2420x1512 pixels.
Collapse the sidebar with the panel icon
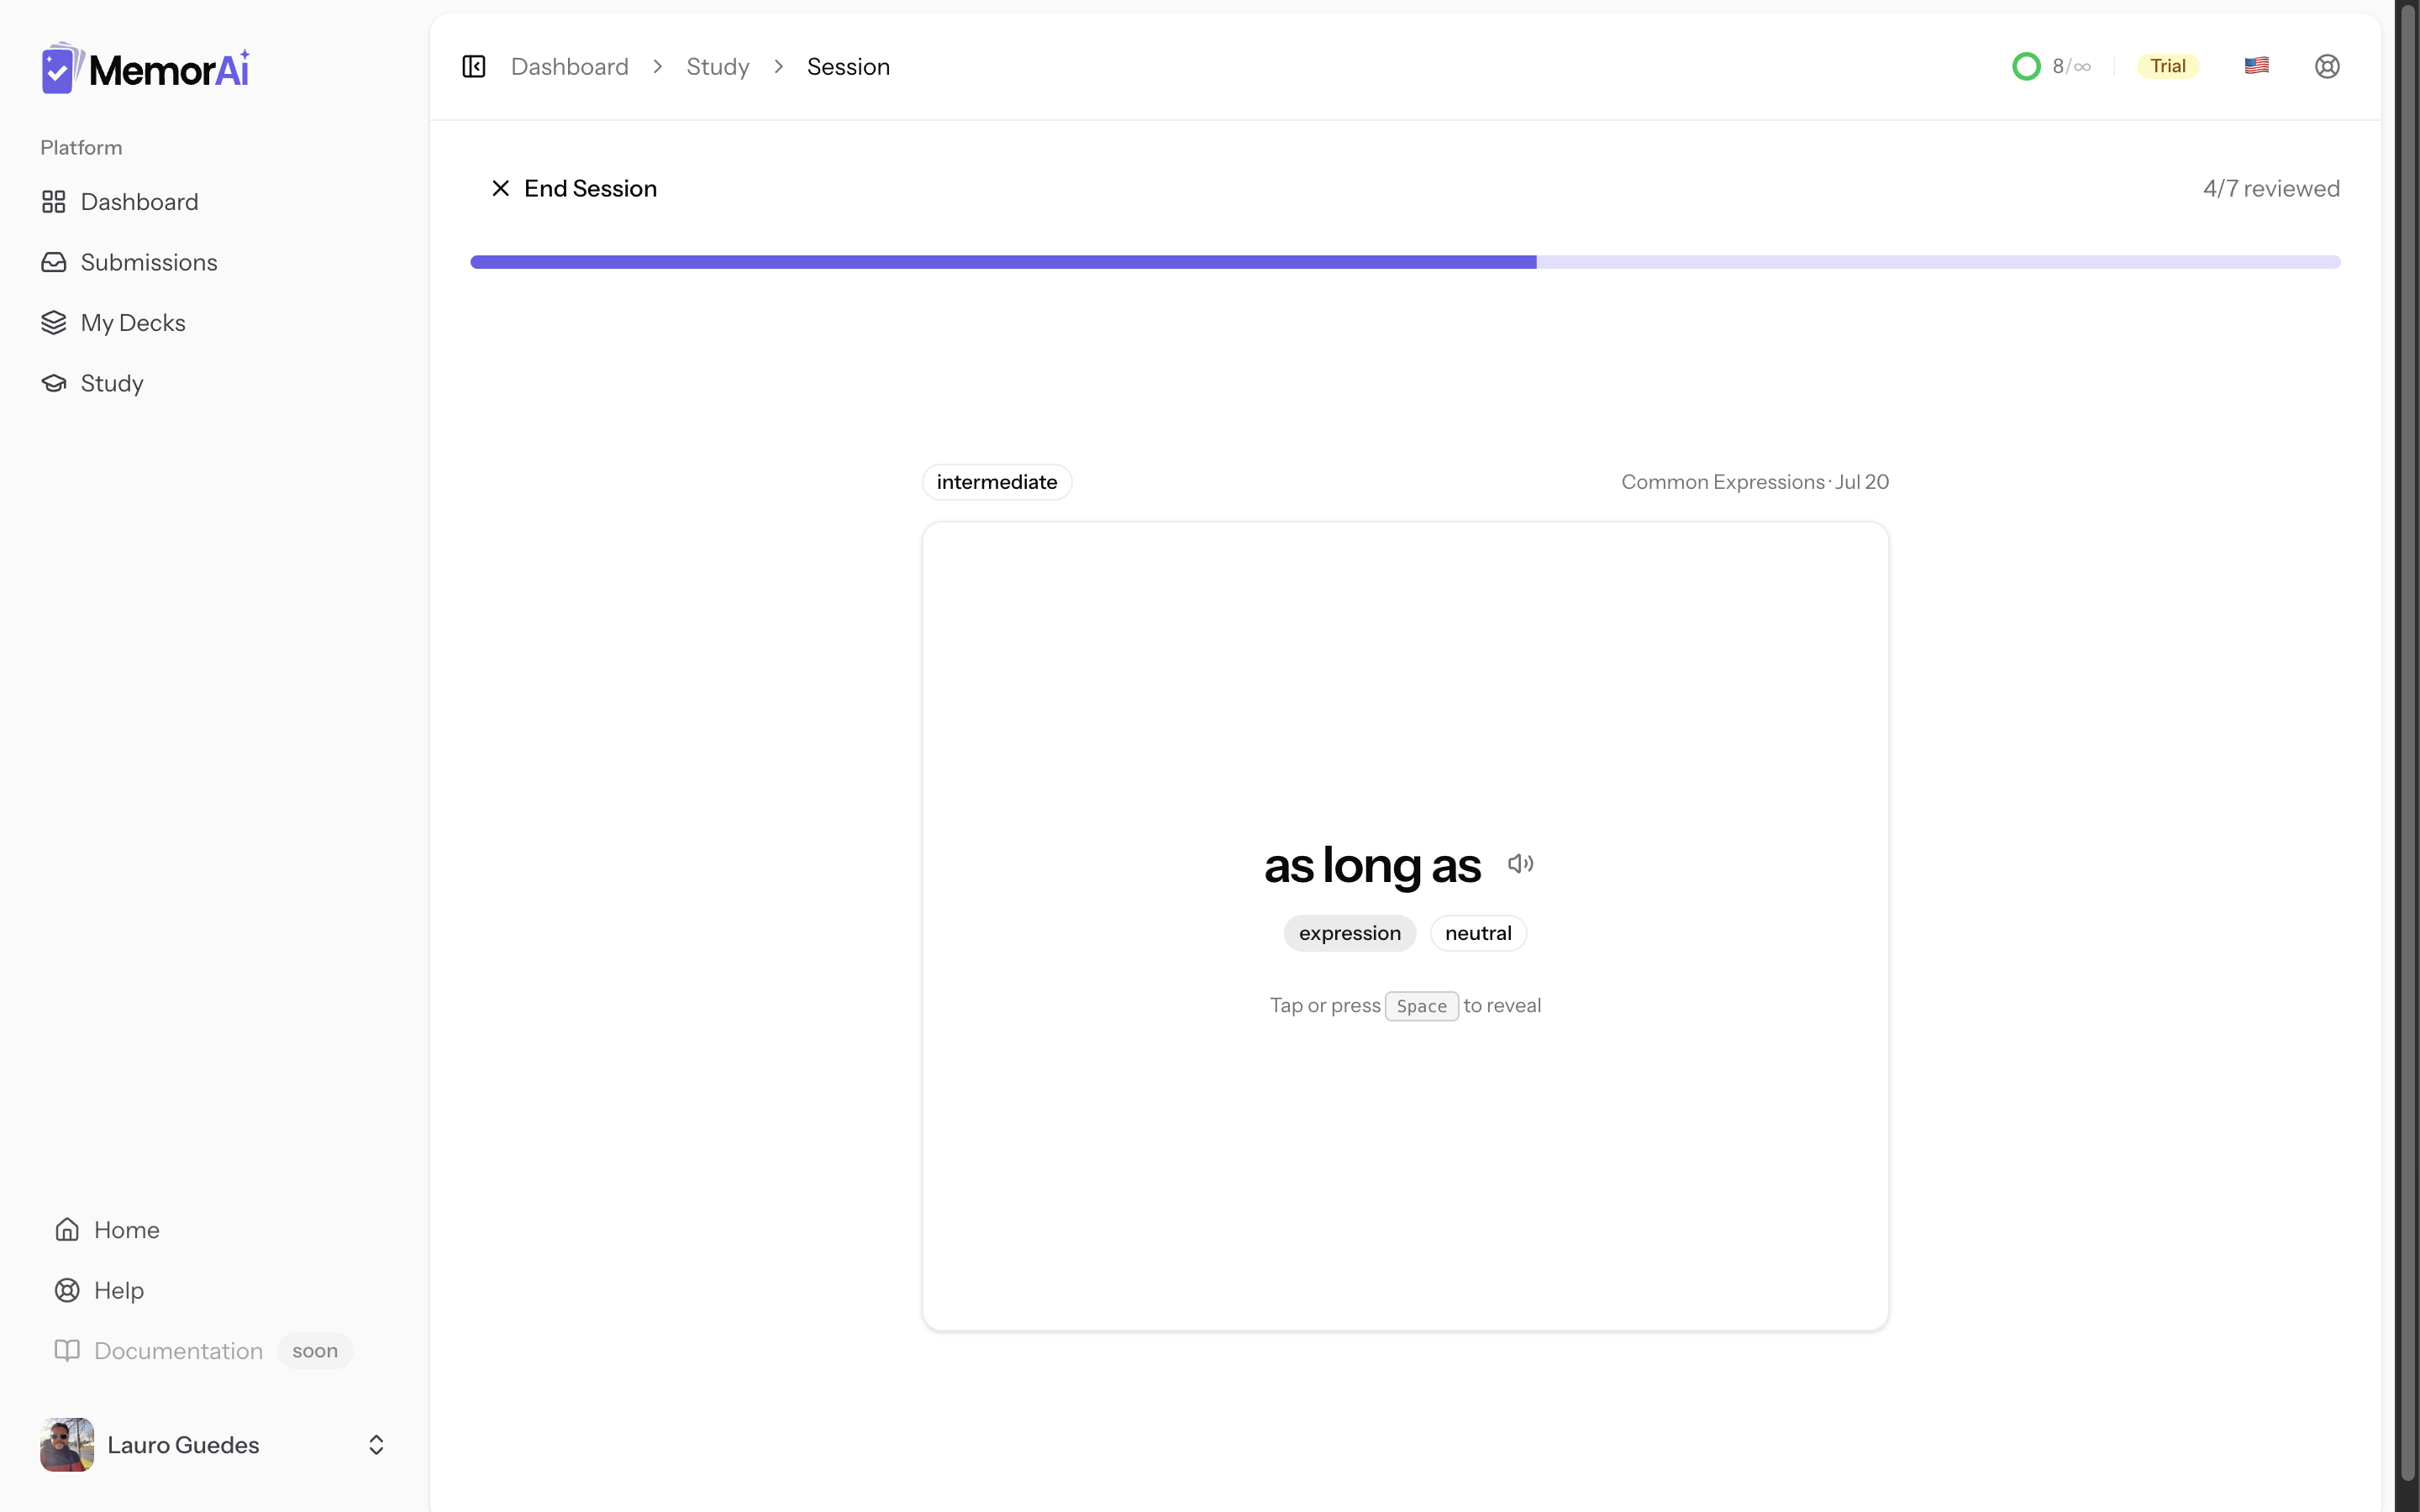(474, 66)
